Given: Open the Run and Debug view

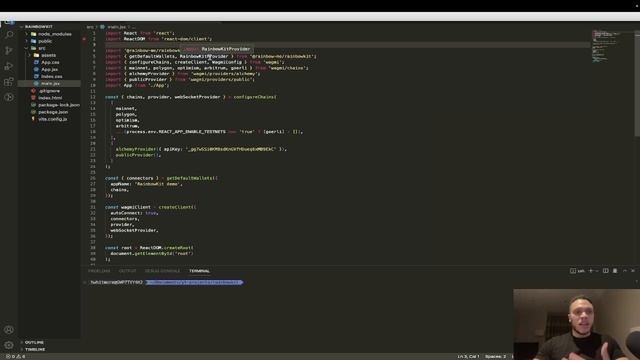Looking at the screenshot, I should (9, 66).
